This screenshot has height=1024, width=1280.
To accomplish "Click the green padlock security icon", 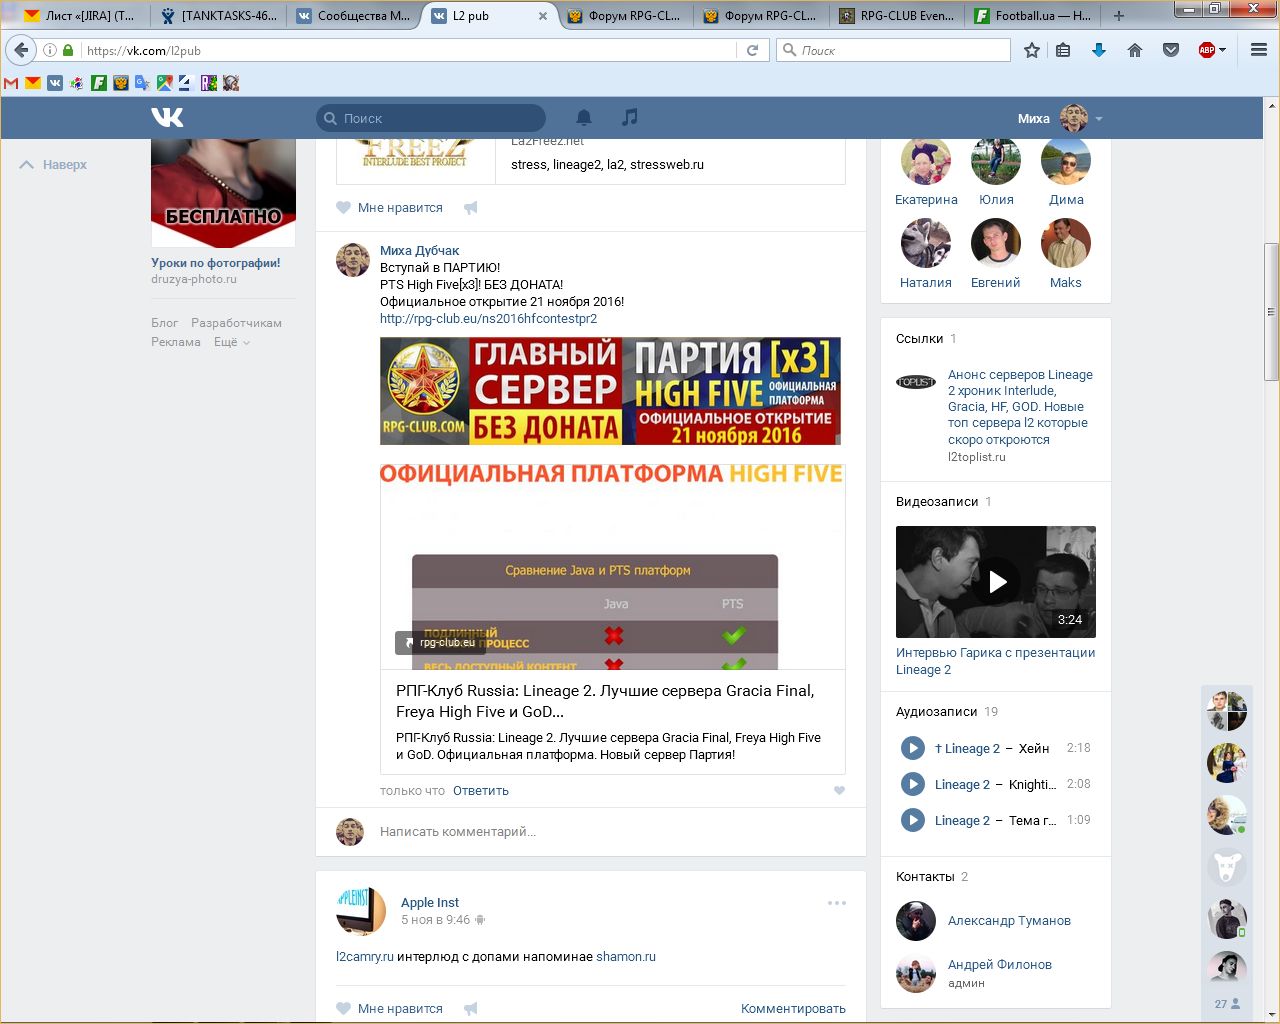I will coord(68,50).
